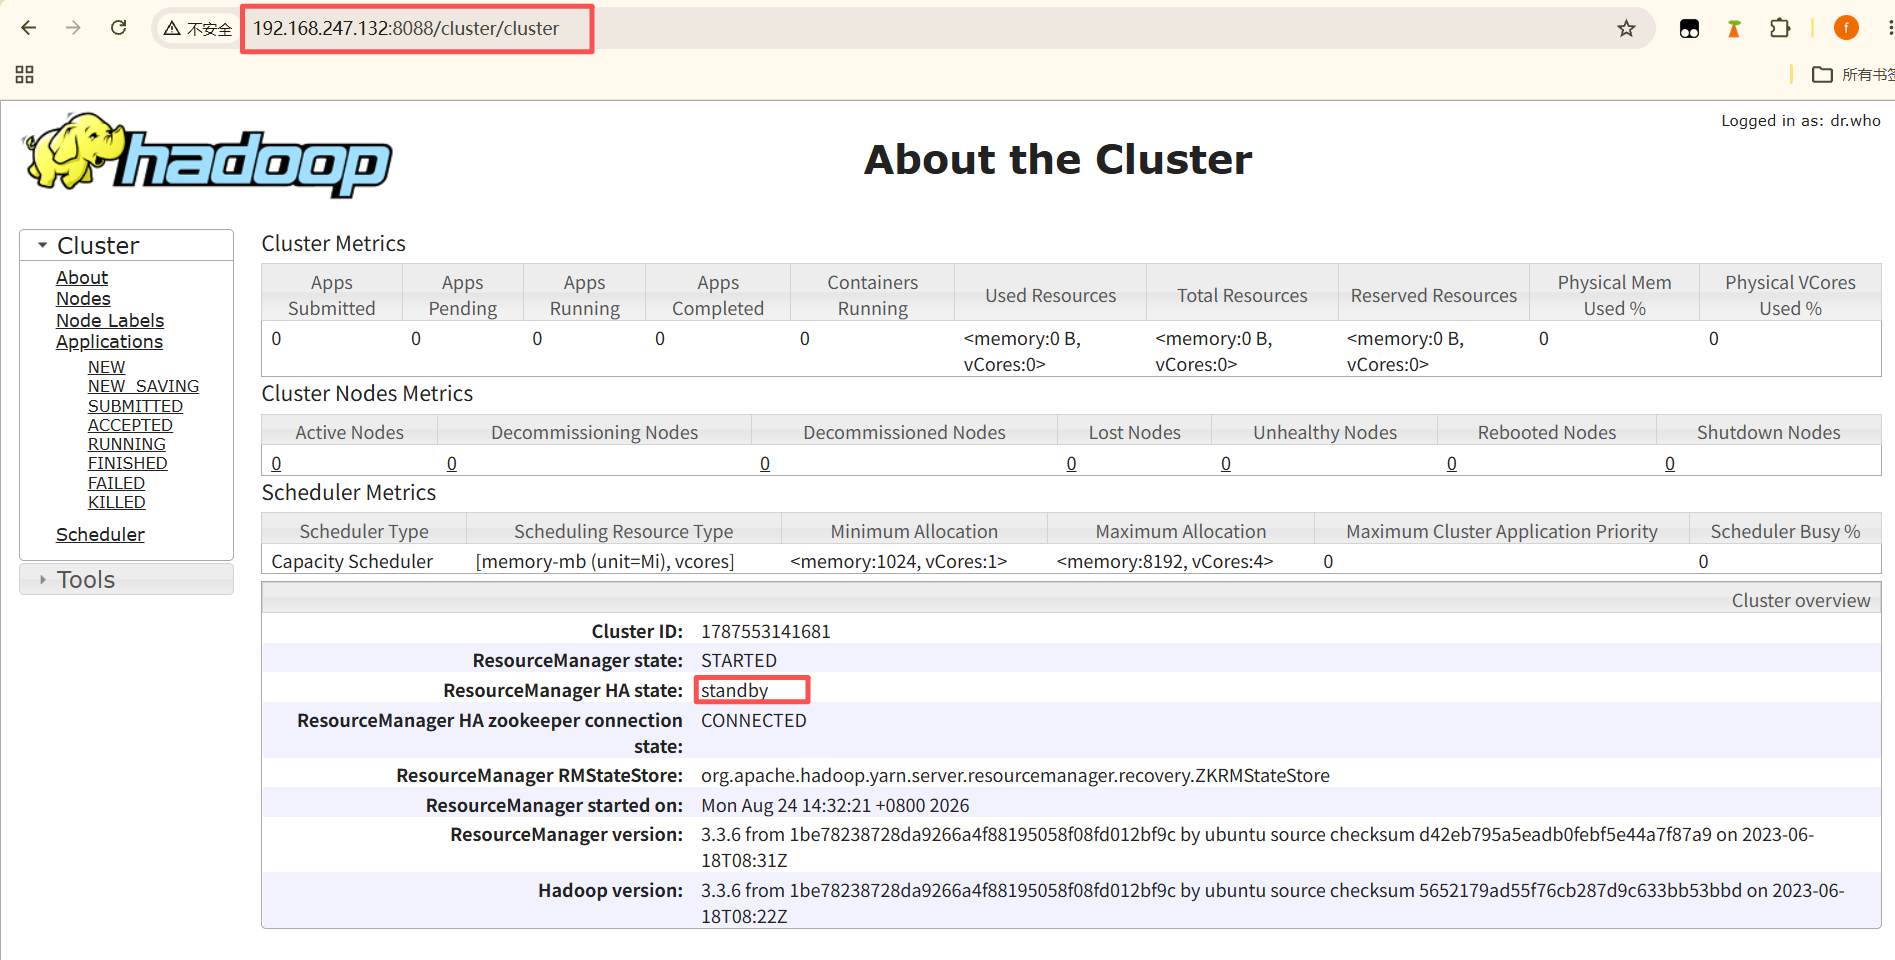Click the Physical VCores Used % header
Viewport: 1895px width, 960px height.
(1790, 295)
